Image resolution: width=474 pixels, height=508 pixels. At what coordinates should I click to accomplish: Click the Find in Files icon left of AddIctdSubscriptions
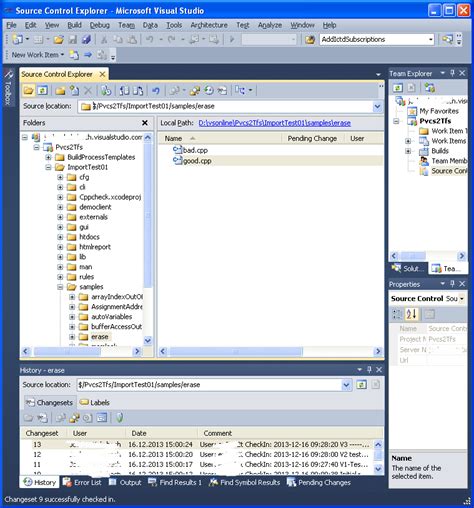point(310,40)
